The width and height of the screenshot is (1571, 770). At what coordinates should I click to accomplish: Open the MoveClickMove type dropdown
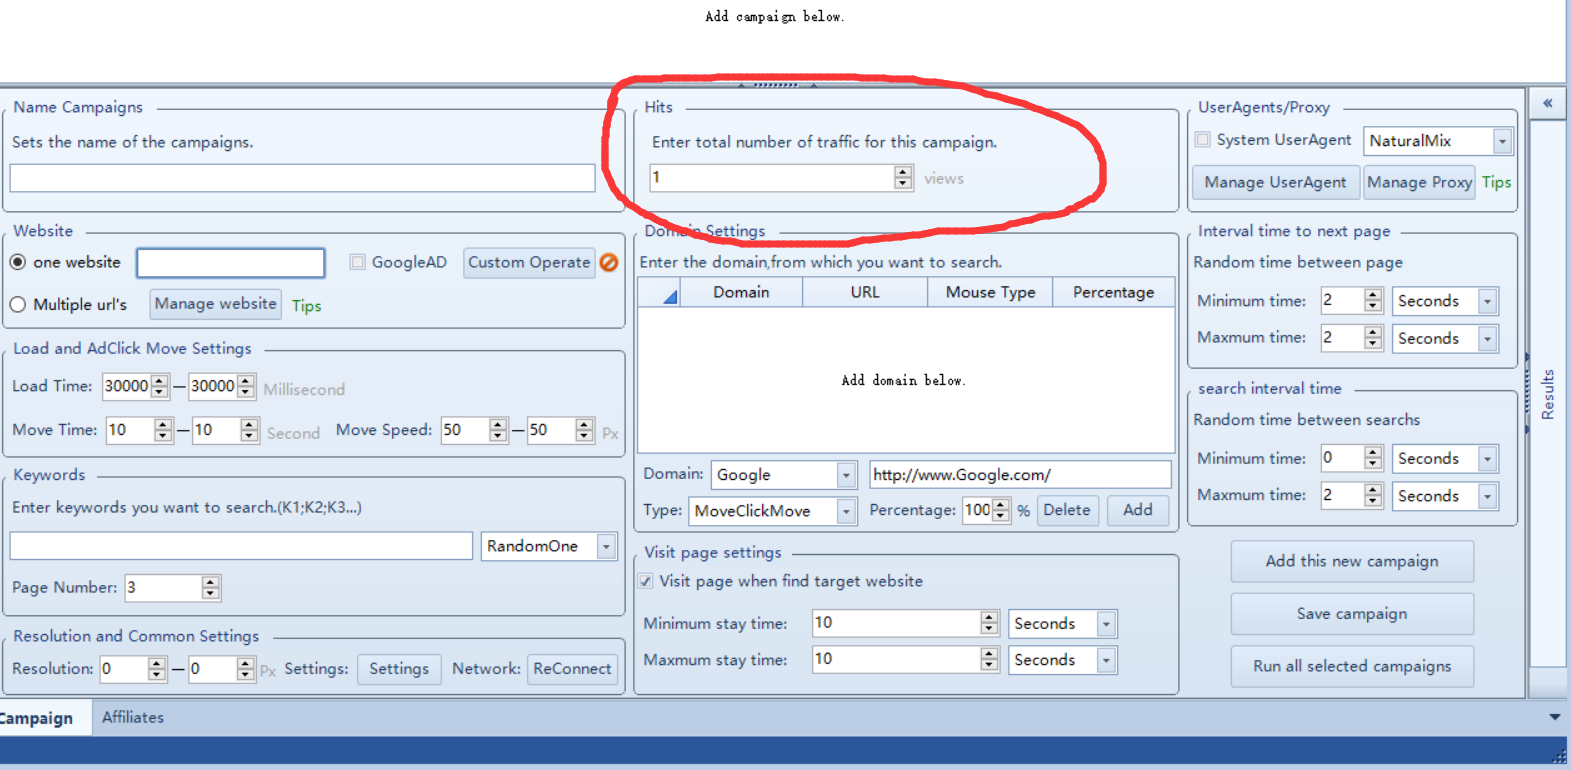tap(846, 511)
